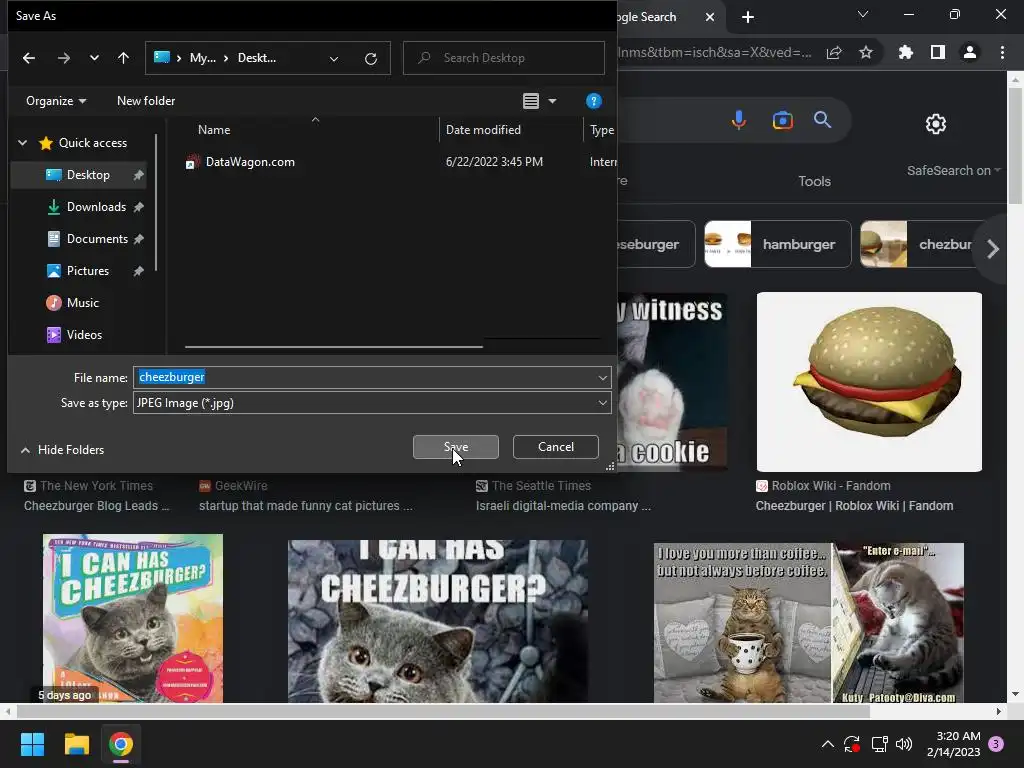Open SafeSearch on dropdown
Screen dimensions: 1024x768
(x=953, y=170)
